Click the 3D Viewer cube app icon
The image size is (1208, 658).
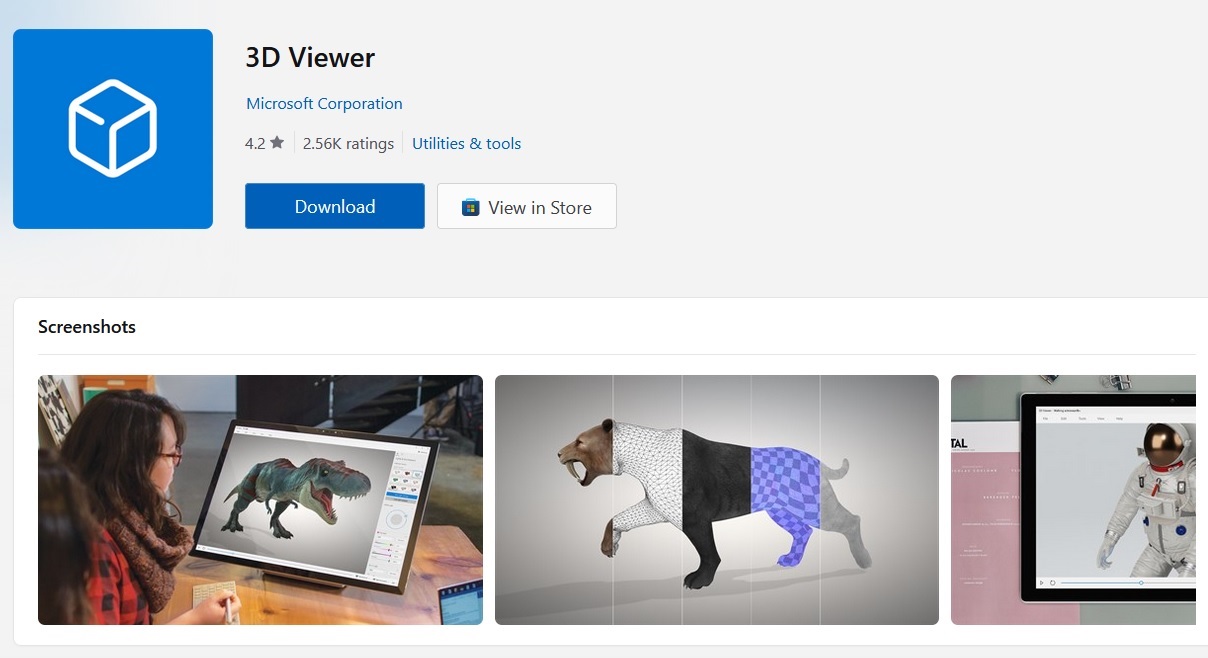pos(113,129)
